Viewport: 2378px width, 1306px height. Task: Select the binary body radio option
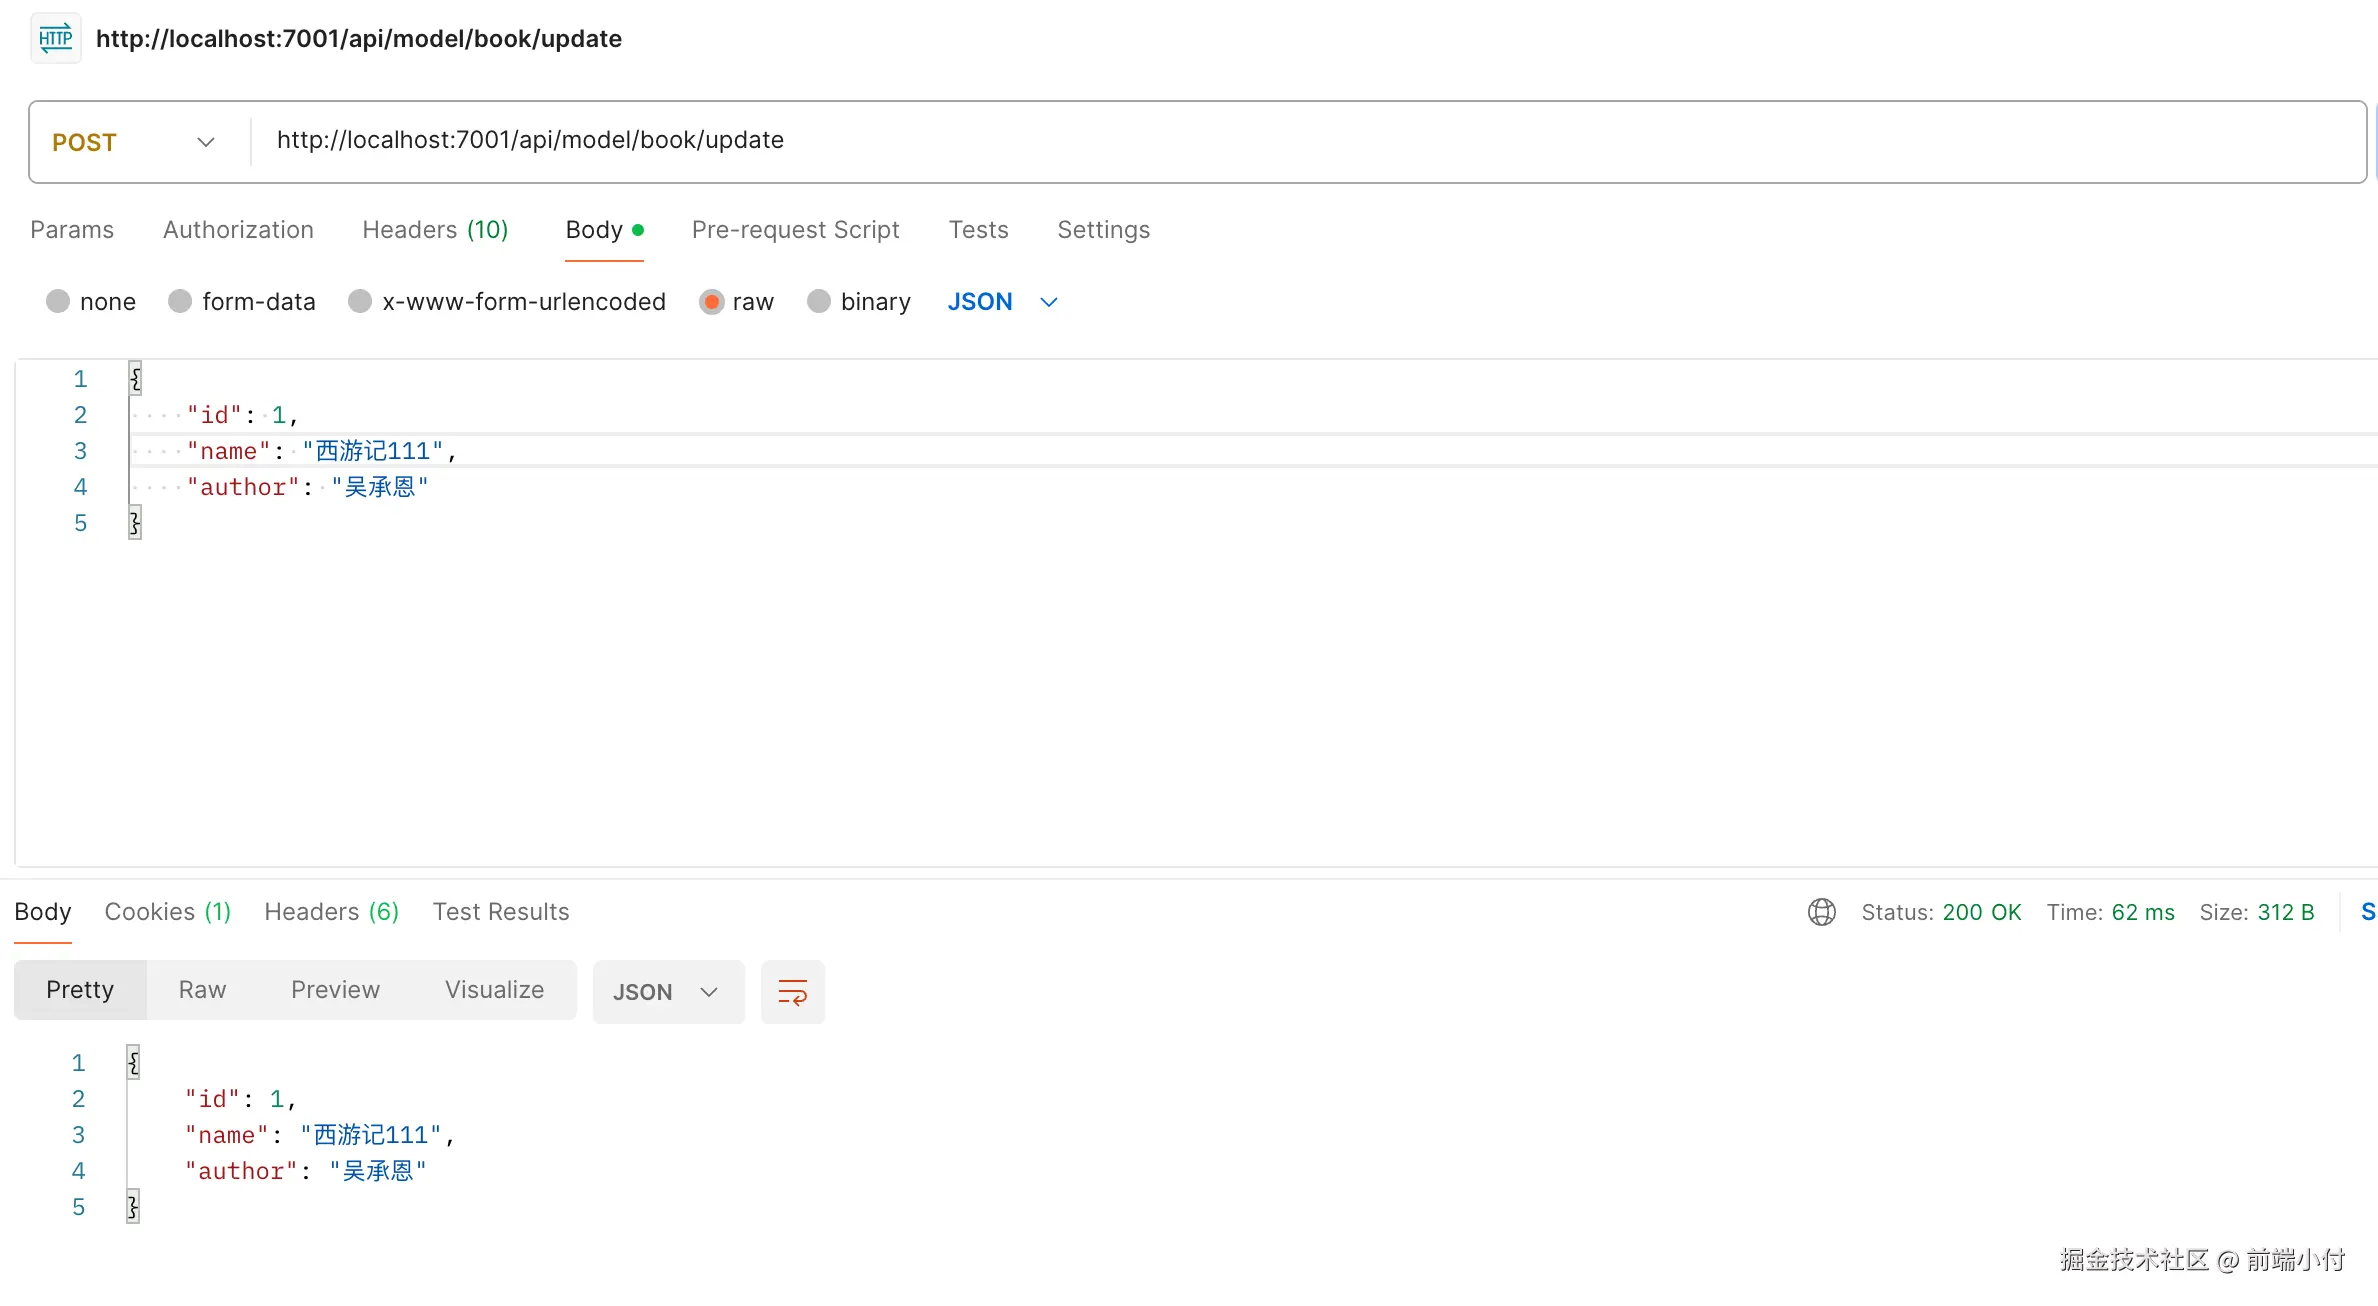click(x=819, y=301)
